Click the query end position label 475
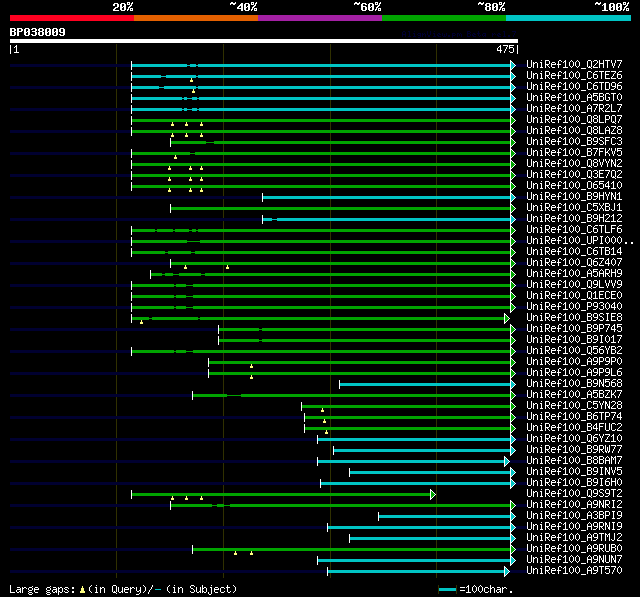Screen dimensions: 640x597 click(505, 49)
